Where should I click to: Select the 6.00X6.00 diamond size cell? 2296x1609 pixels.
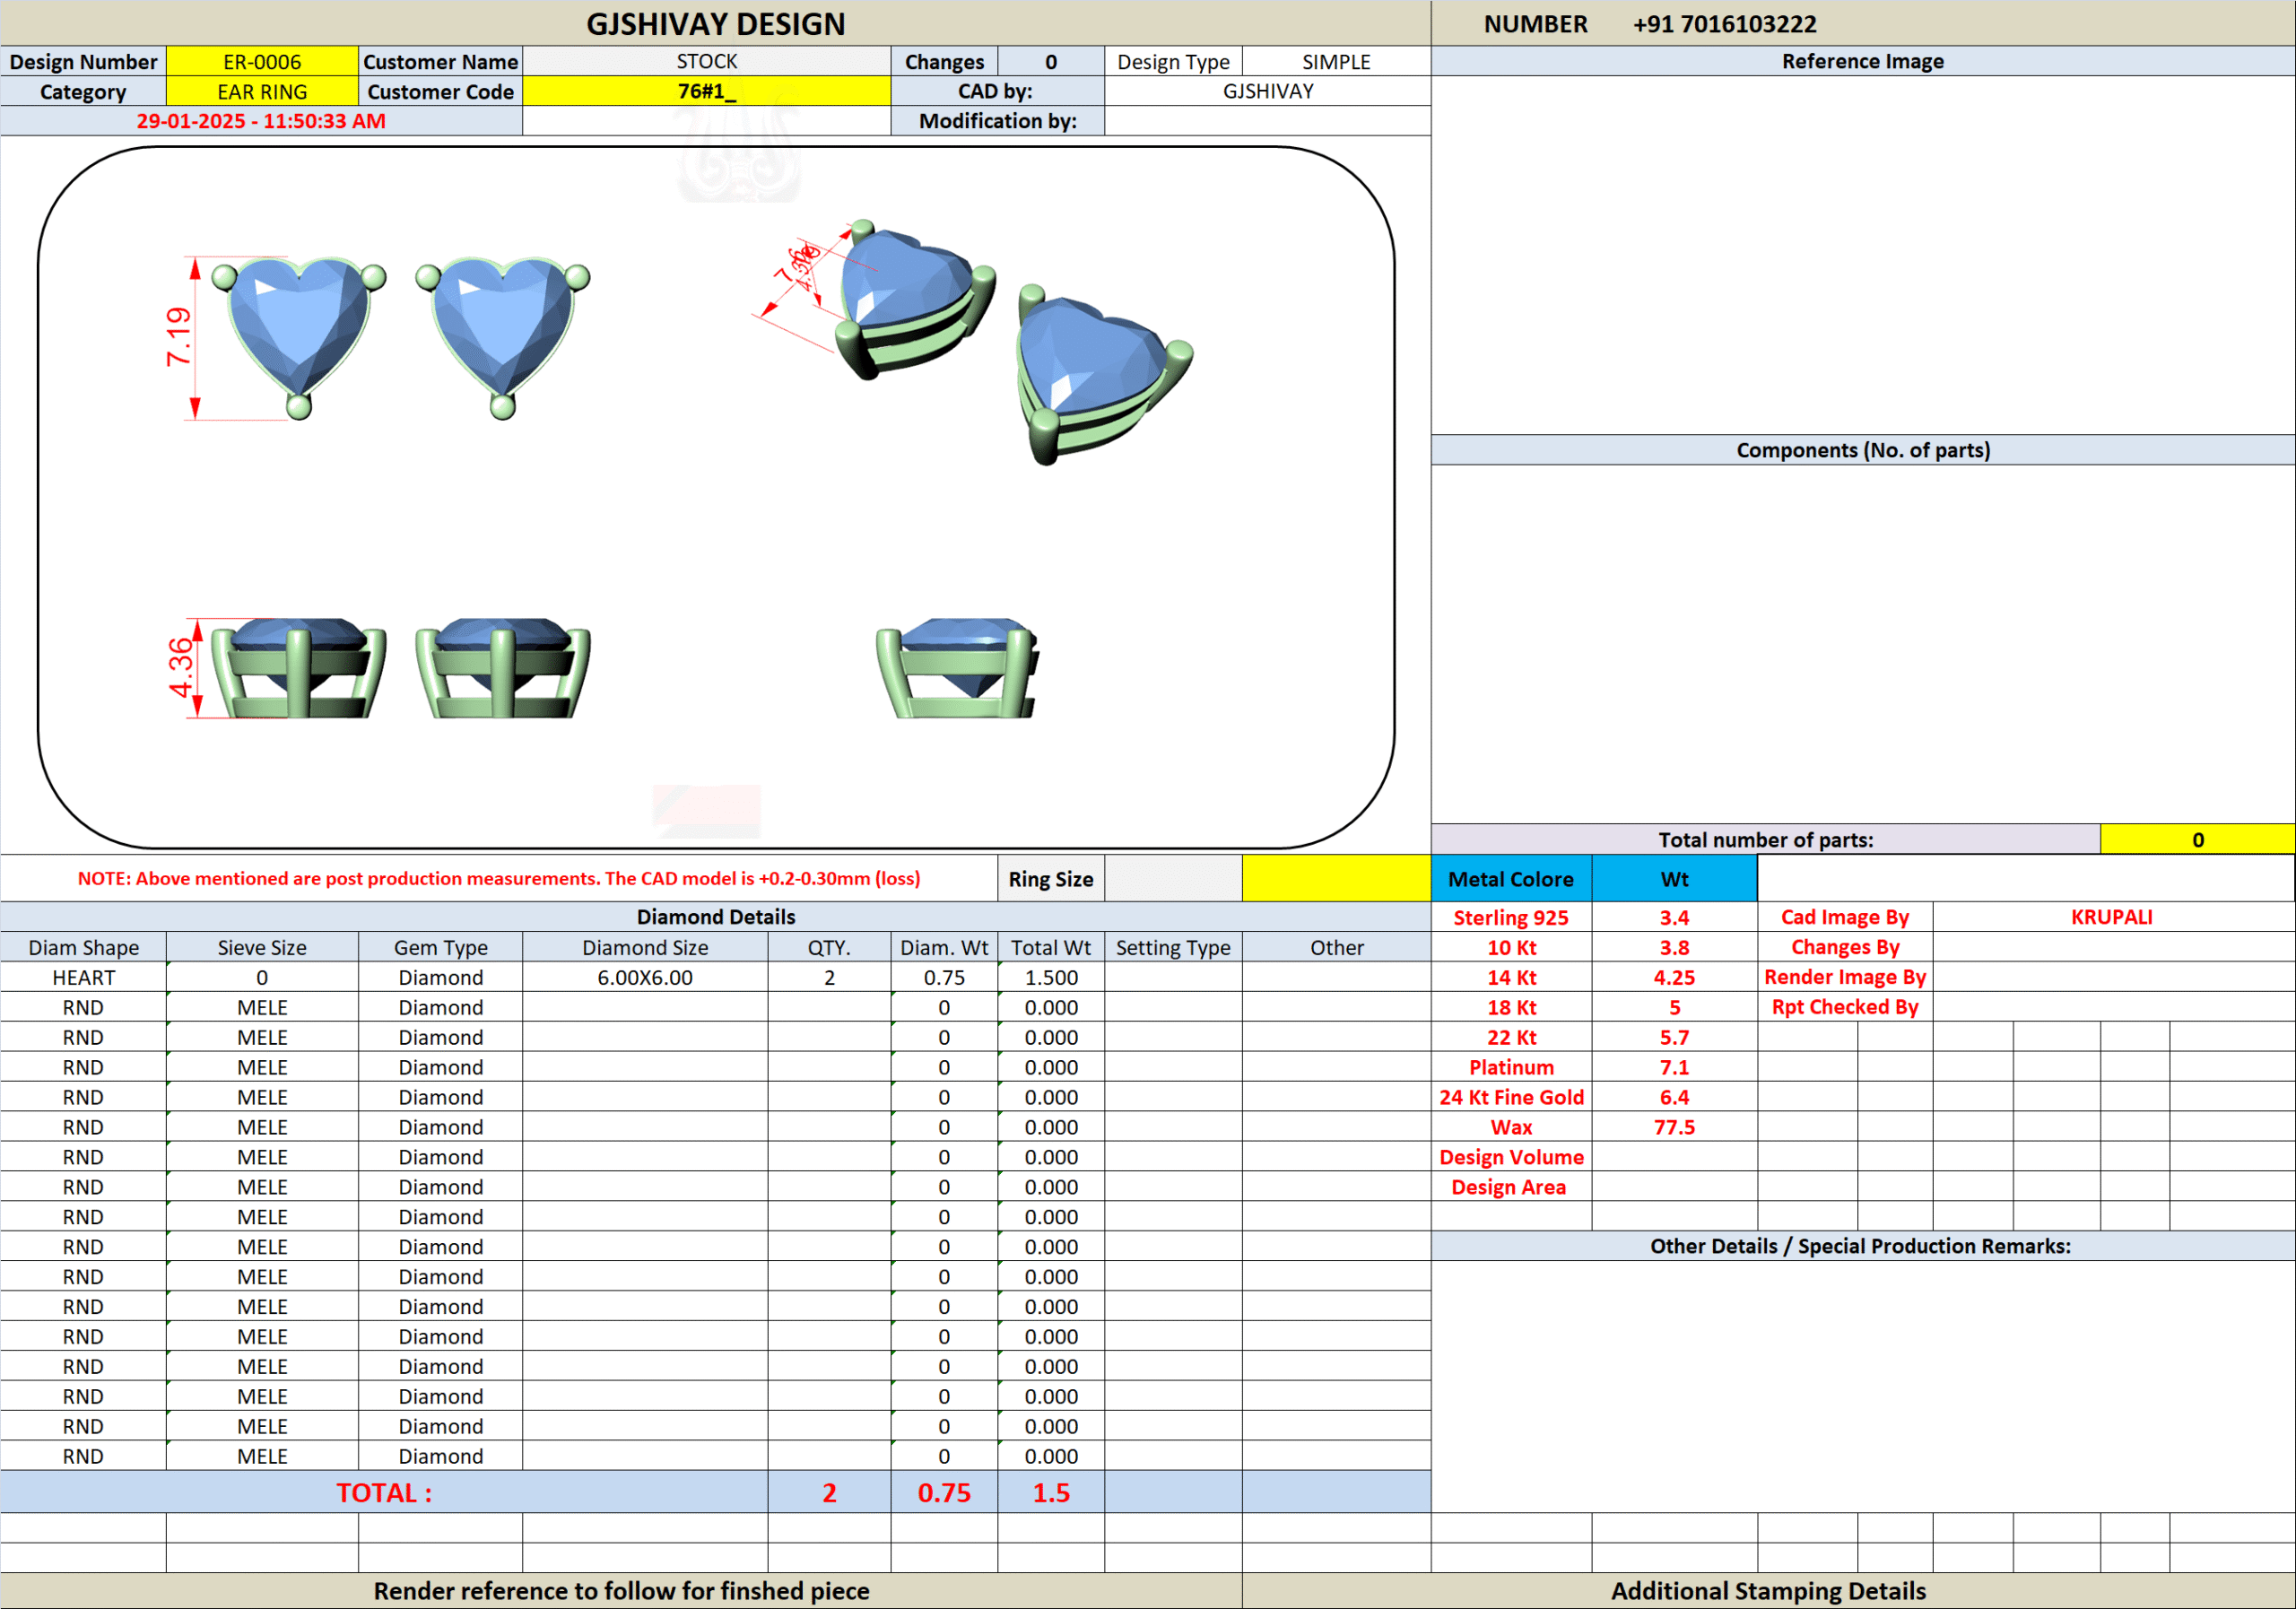point(645,978)
